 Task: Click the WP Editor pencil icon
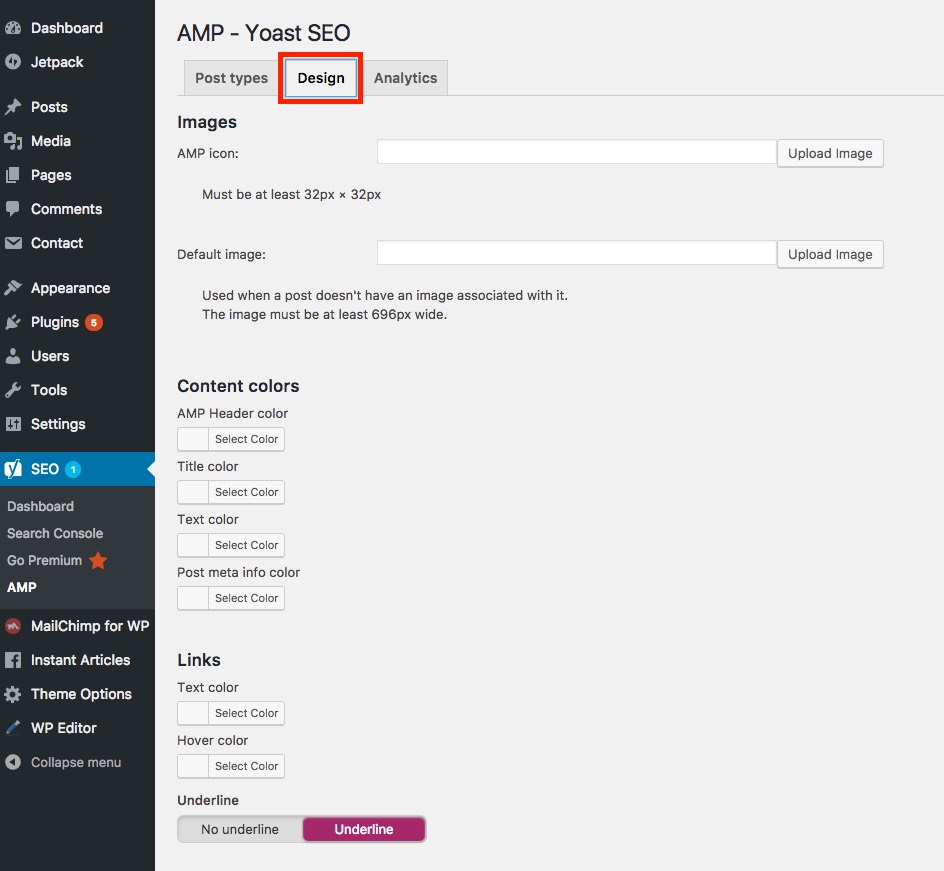click(13, 728)
